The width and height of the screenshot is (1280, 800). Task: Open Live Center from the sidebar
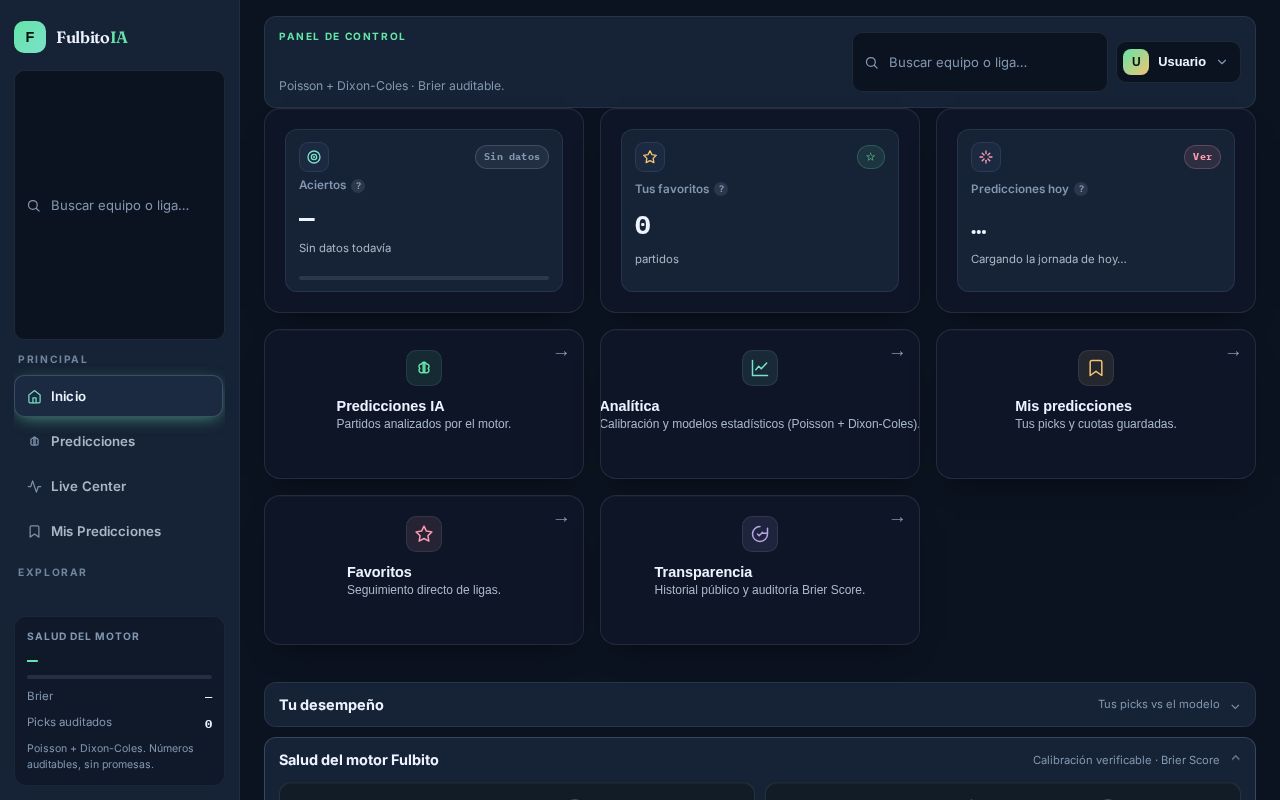118,486
